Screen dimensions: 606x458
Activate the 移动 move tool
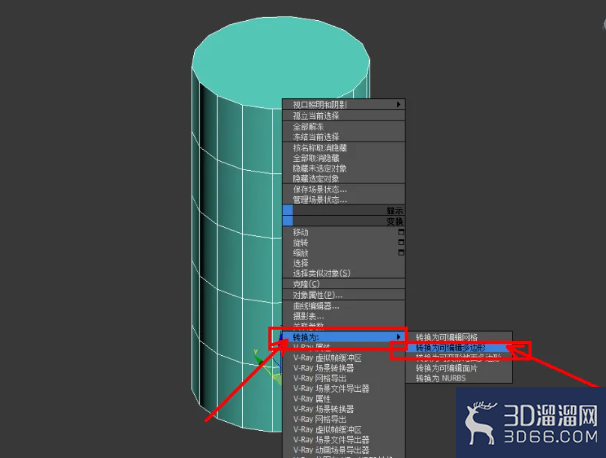301,232
